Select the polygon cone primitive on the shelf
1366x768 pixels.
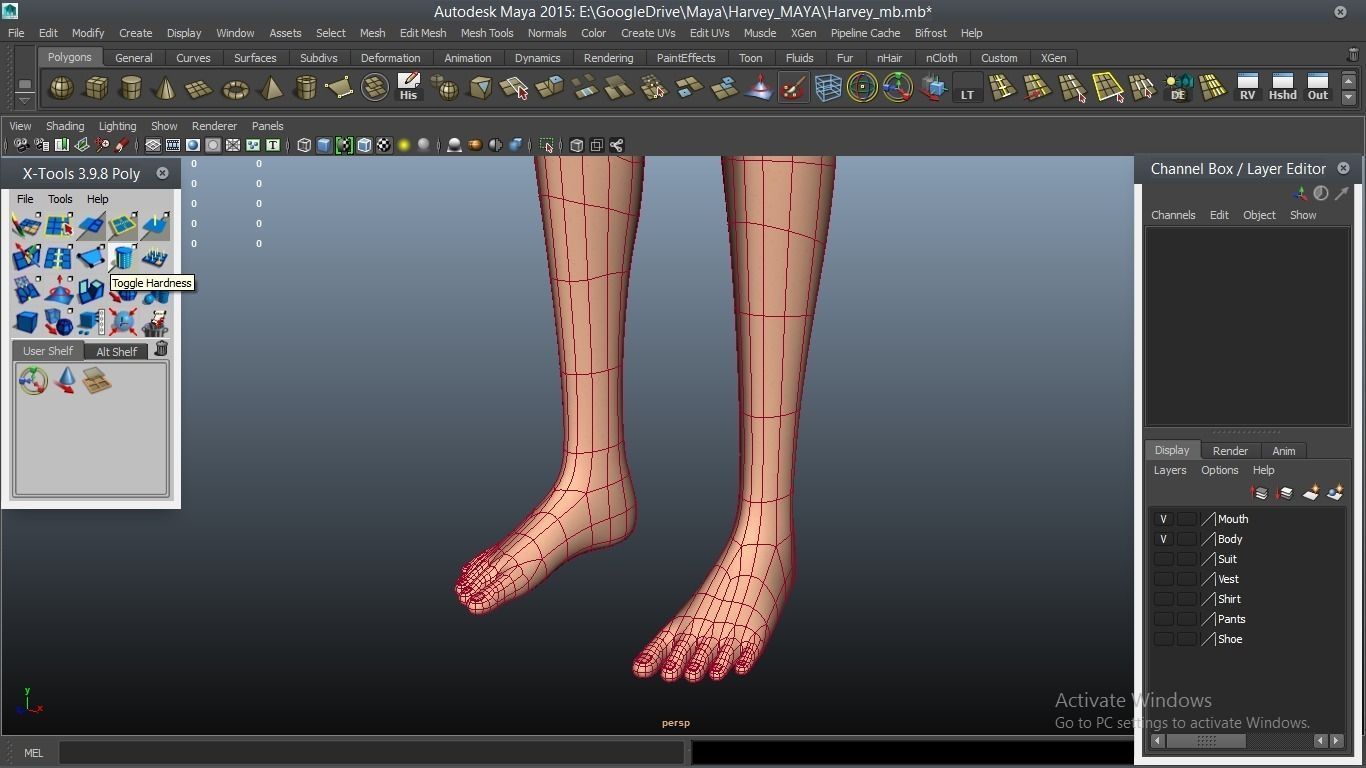pos(165,89)
